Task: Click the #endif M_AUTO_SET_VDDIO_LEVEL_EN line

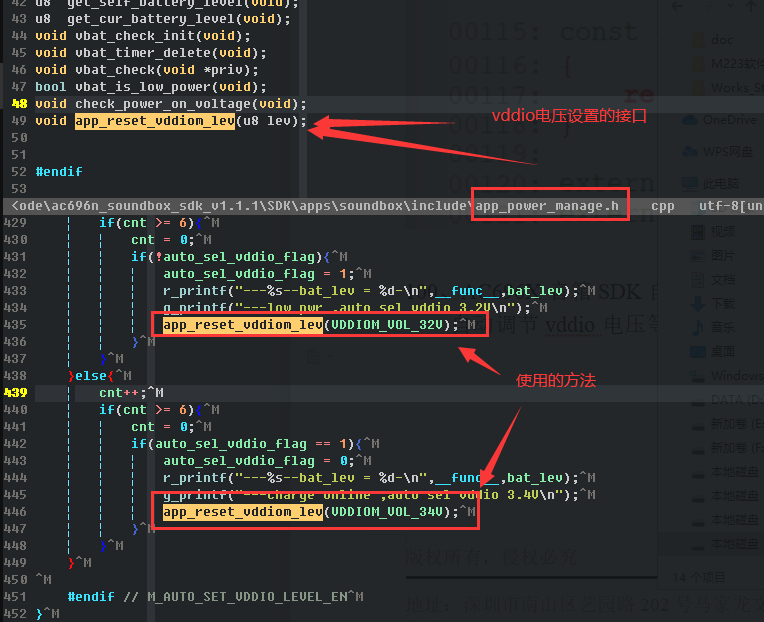Action: 207,597
